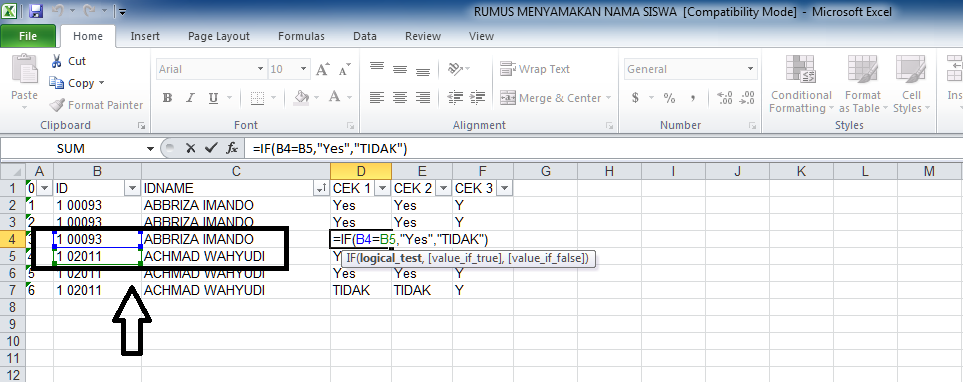Viewport: 963px width, 382px height.
Task: Open the Arial font name dropdown
Action: point(260,69)
